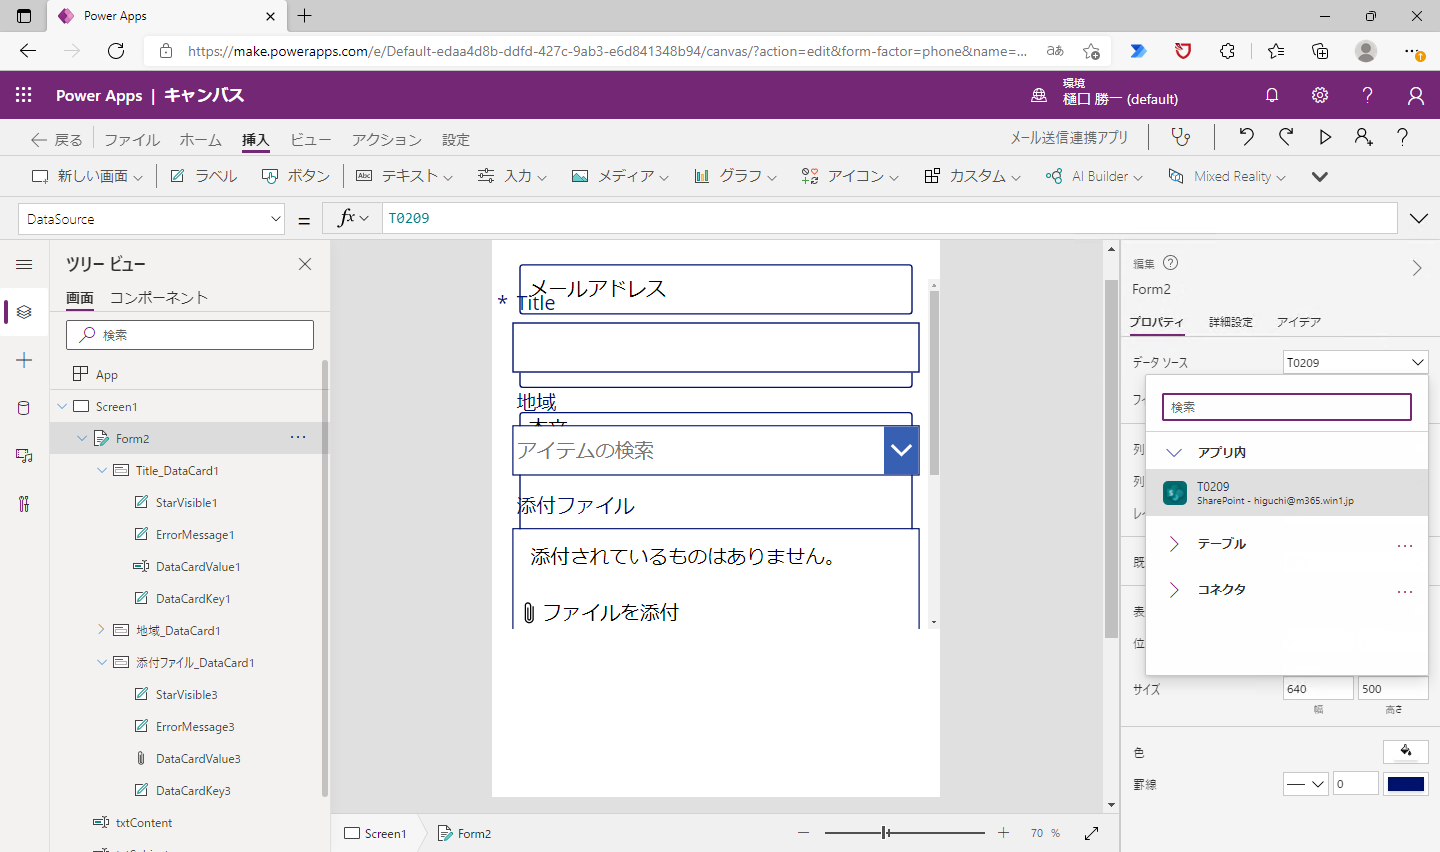The width and height of the screenshot is (1440, 852).
Task: Open the Custom dropdown
Action: tap(973, 176)
